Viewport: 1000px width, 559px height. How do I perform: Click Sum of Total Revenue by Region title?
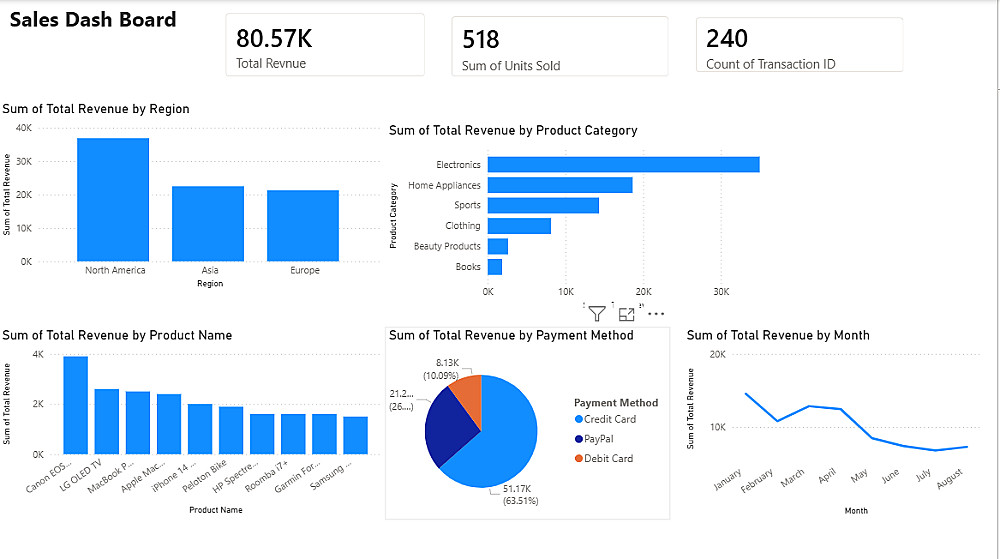click(96, 109)
